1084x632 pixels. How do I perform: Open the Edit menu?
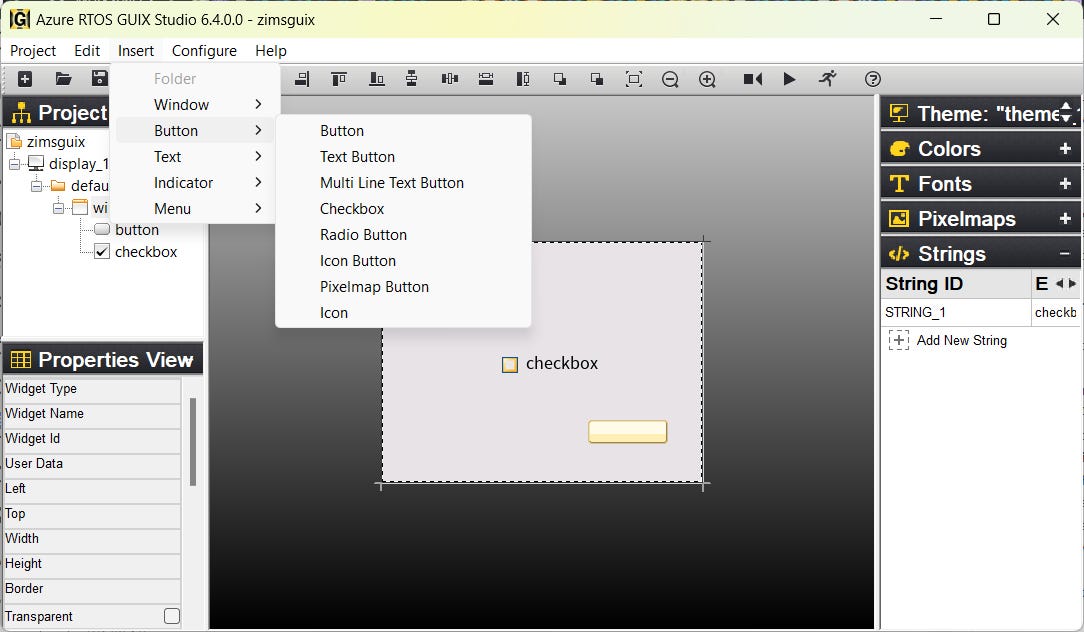tap(87, 50)
